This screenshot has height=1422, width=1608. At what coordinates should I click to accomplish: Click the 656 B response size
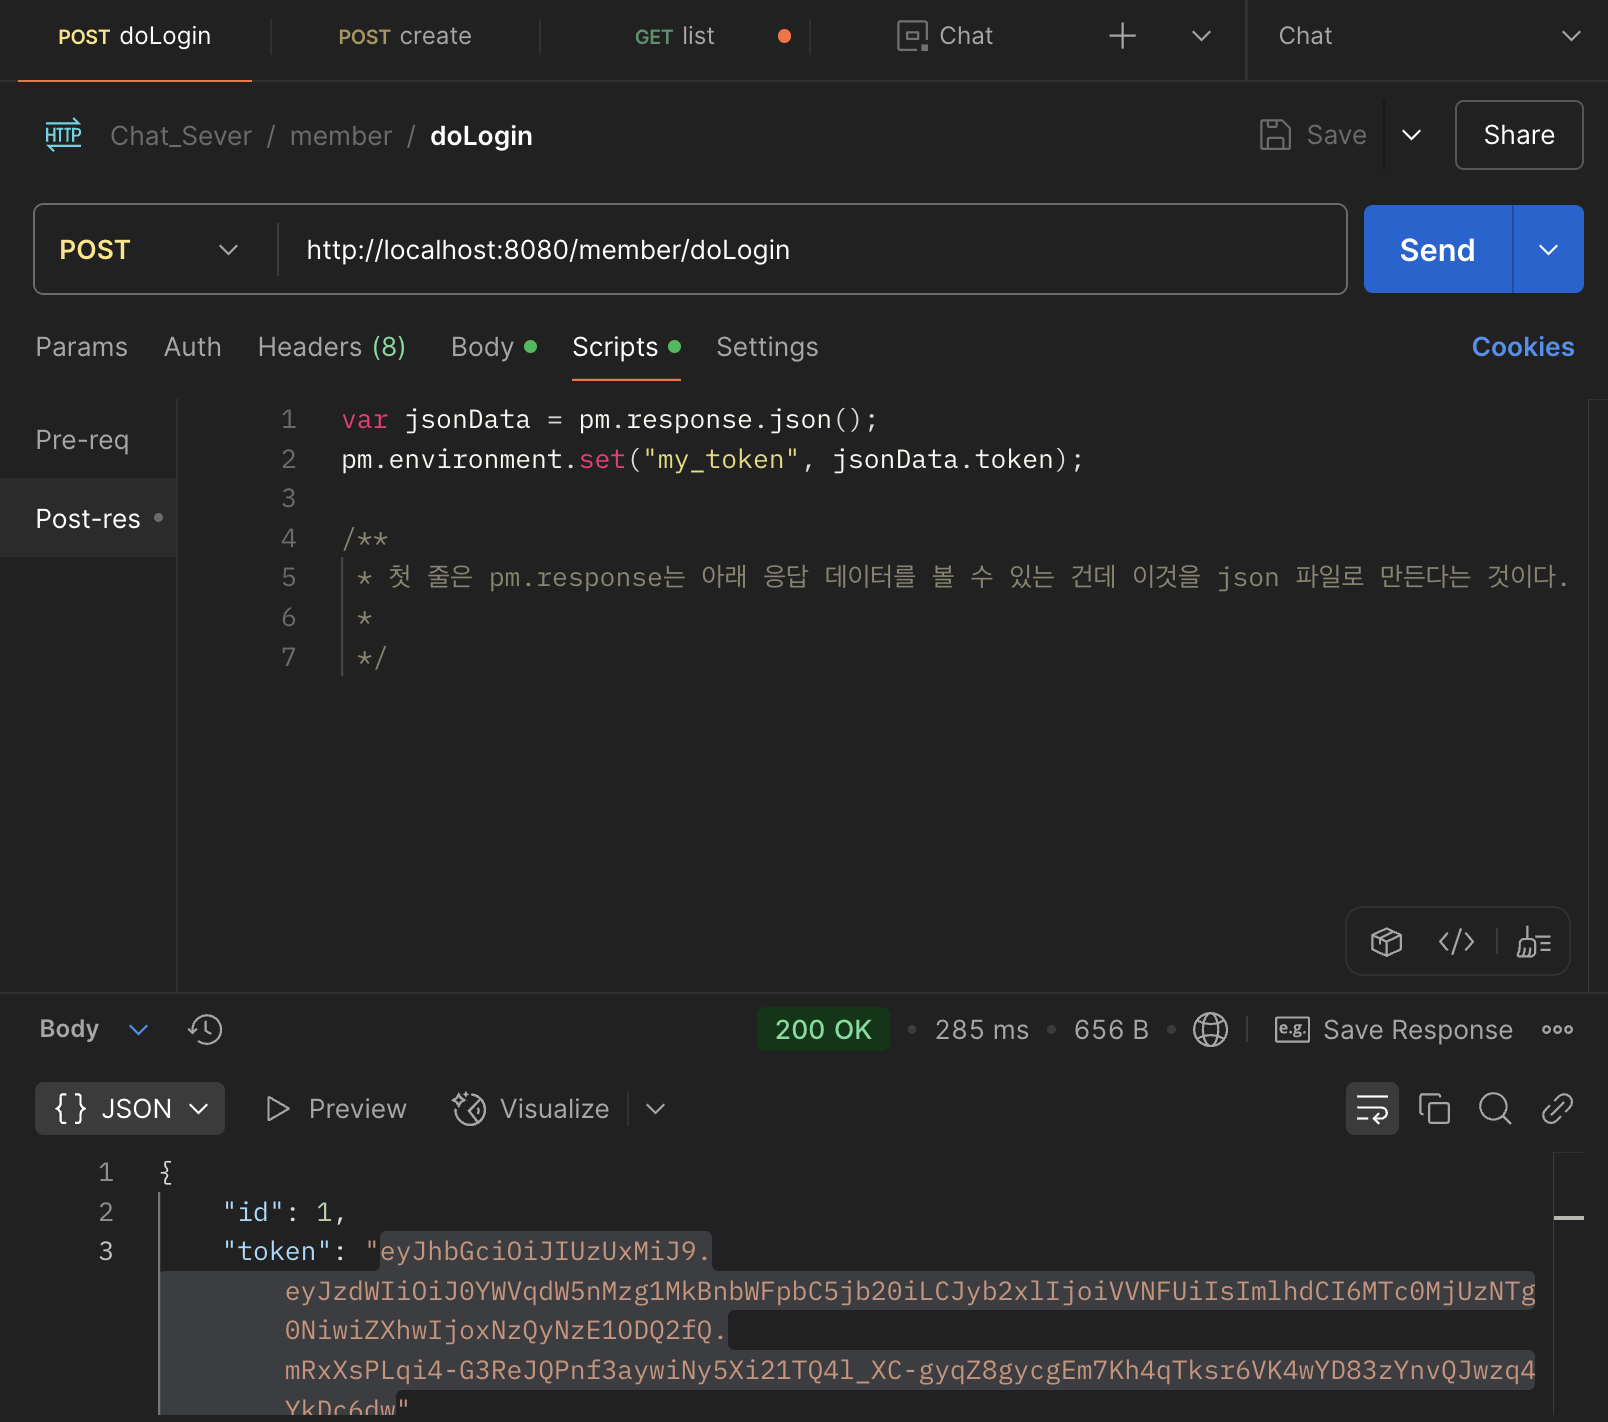1111,1029
